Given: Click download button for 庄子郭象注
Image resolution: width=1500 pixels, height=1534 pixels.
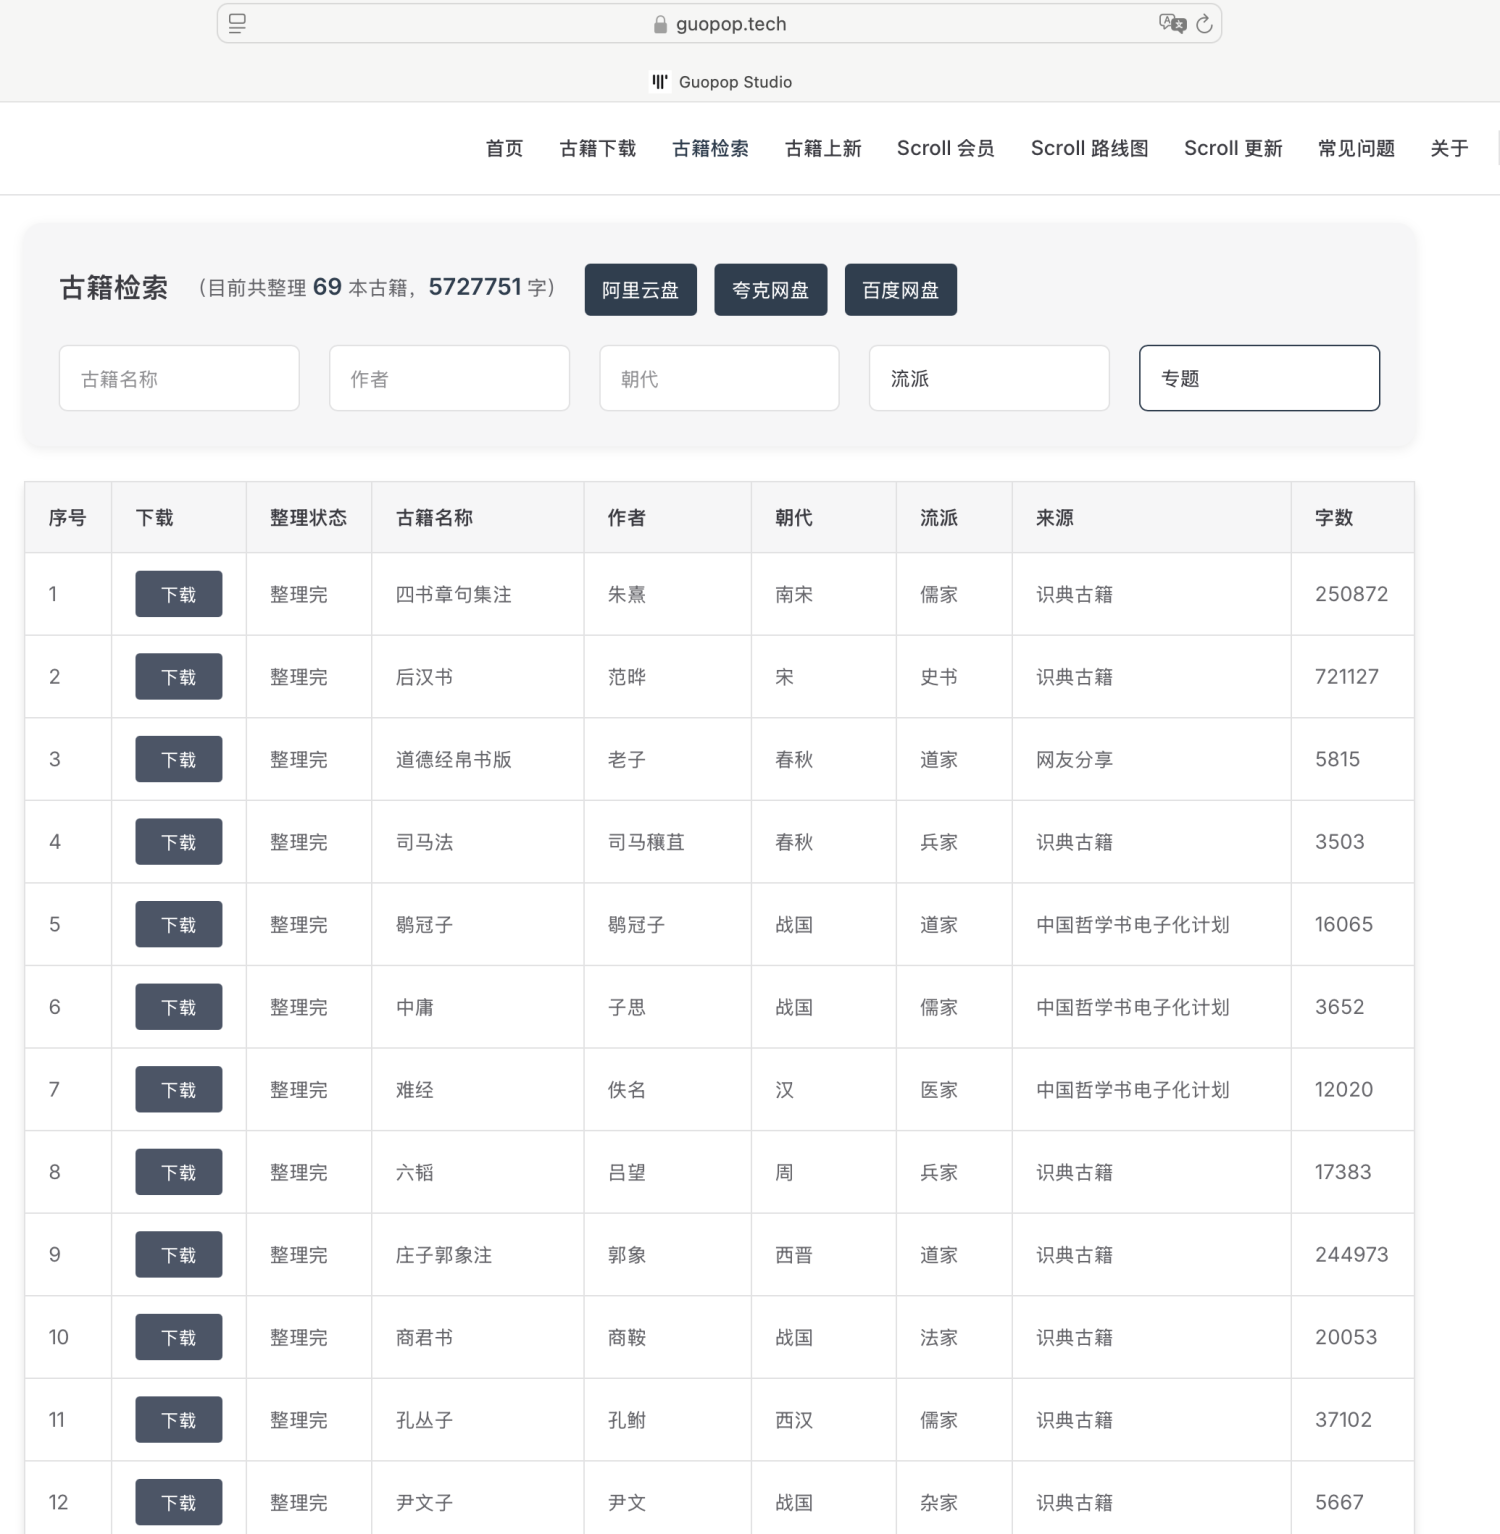Looking at the screenshot, I should (178, 1255).
